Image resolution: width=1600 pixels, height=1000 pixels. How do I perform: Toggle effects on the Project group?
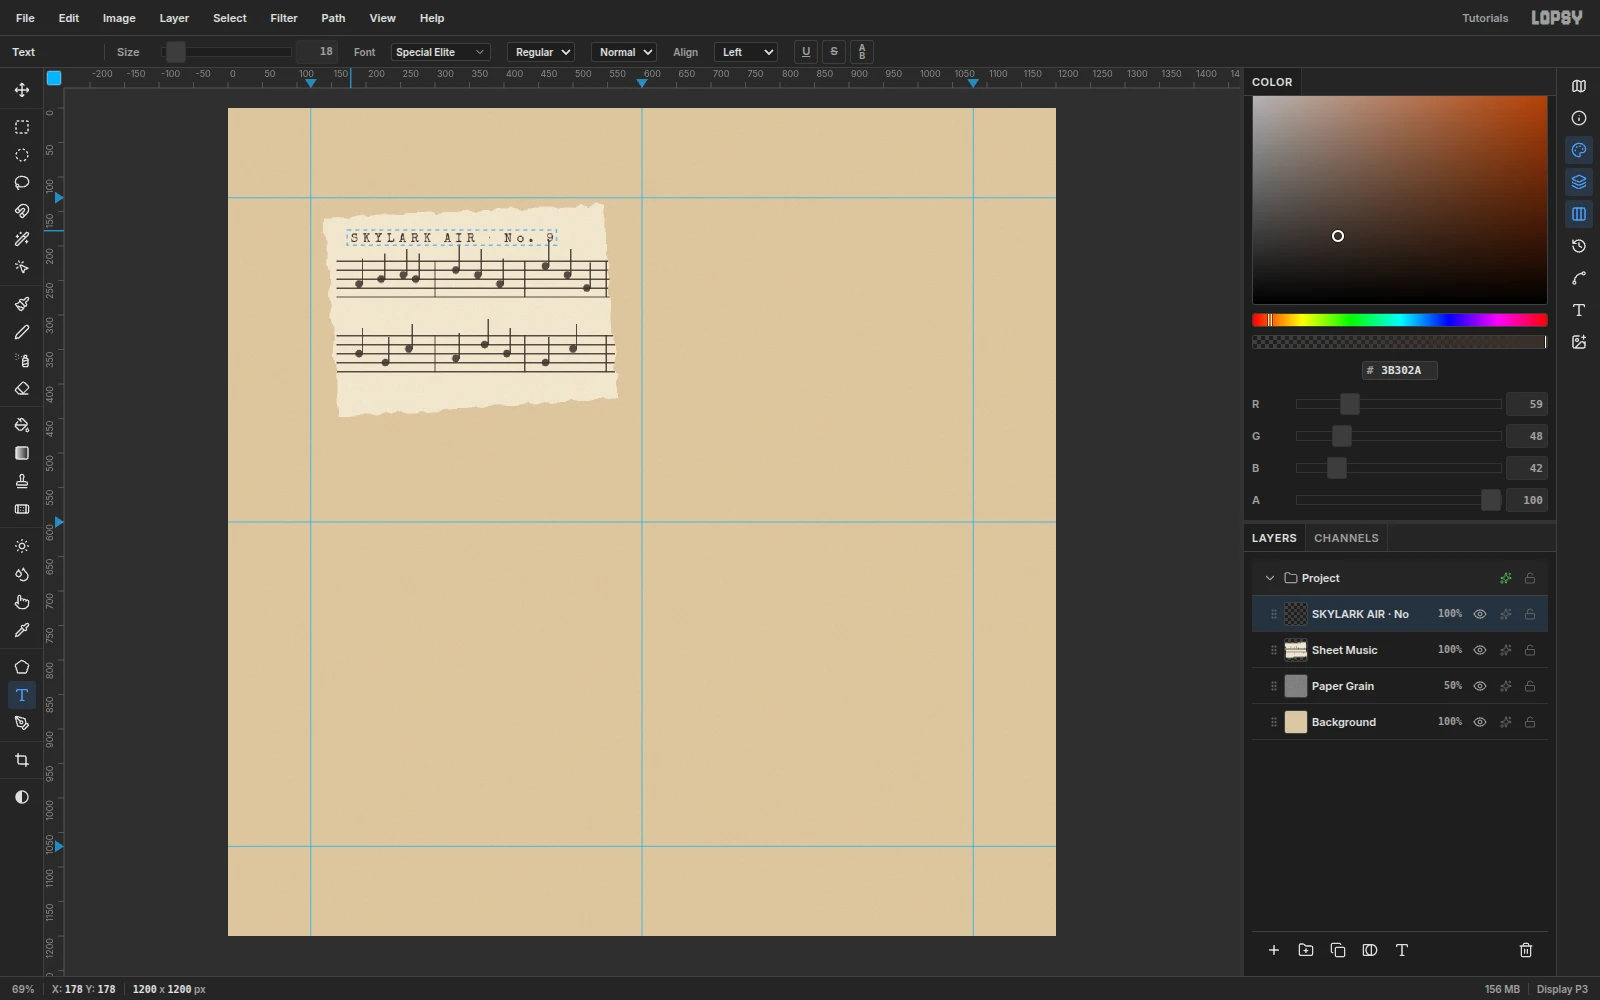(1506, 578)
